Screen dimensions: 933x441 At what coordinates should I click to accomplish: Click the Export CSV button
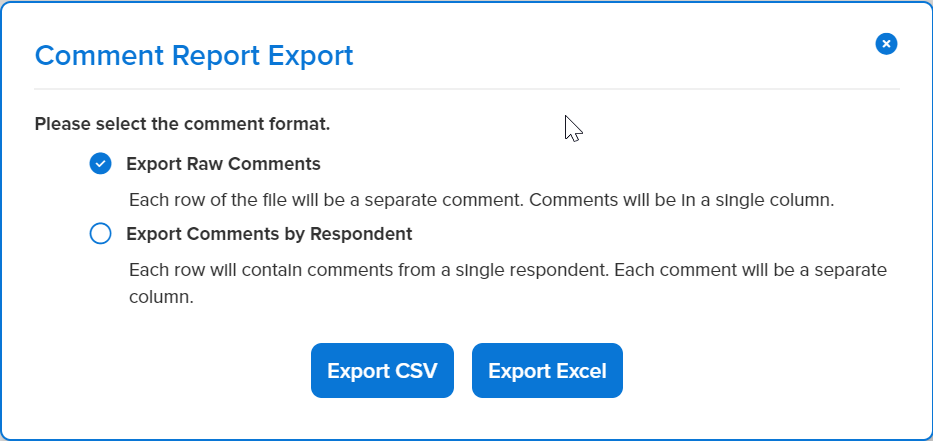pos(382,371)
